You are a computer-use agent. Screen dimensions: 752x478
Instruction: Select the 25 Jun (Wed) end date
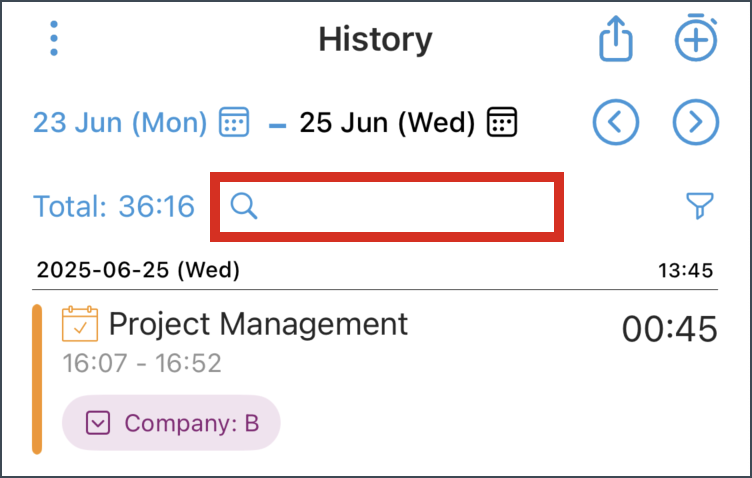tap(388, 122)
